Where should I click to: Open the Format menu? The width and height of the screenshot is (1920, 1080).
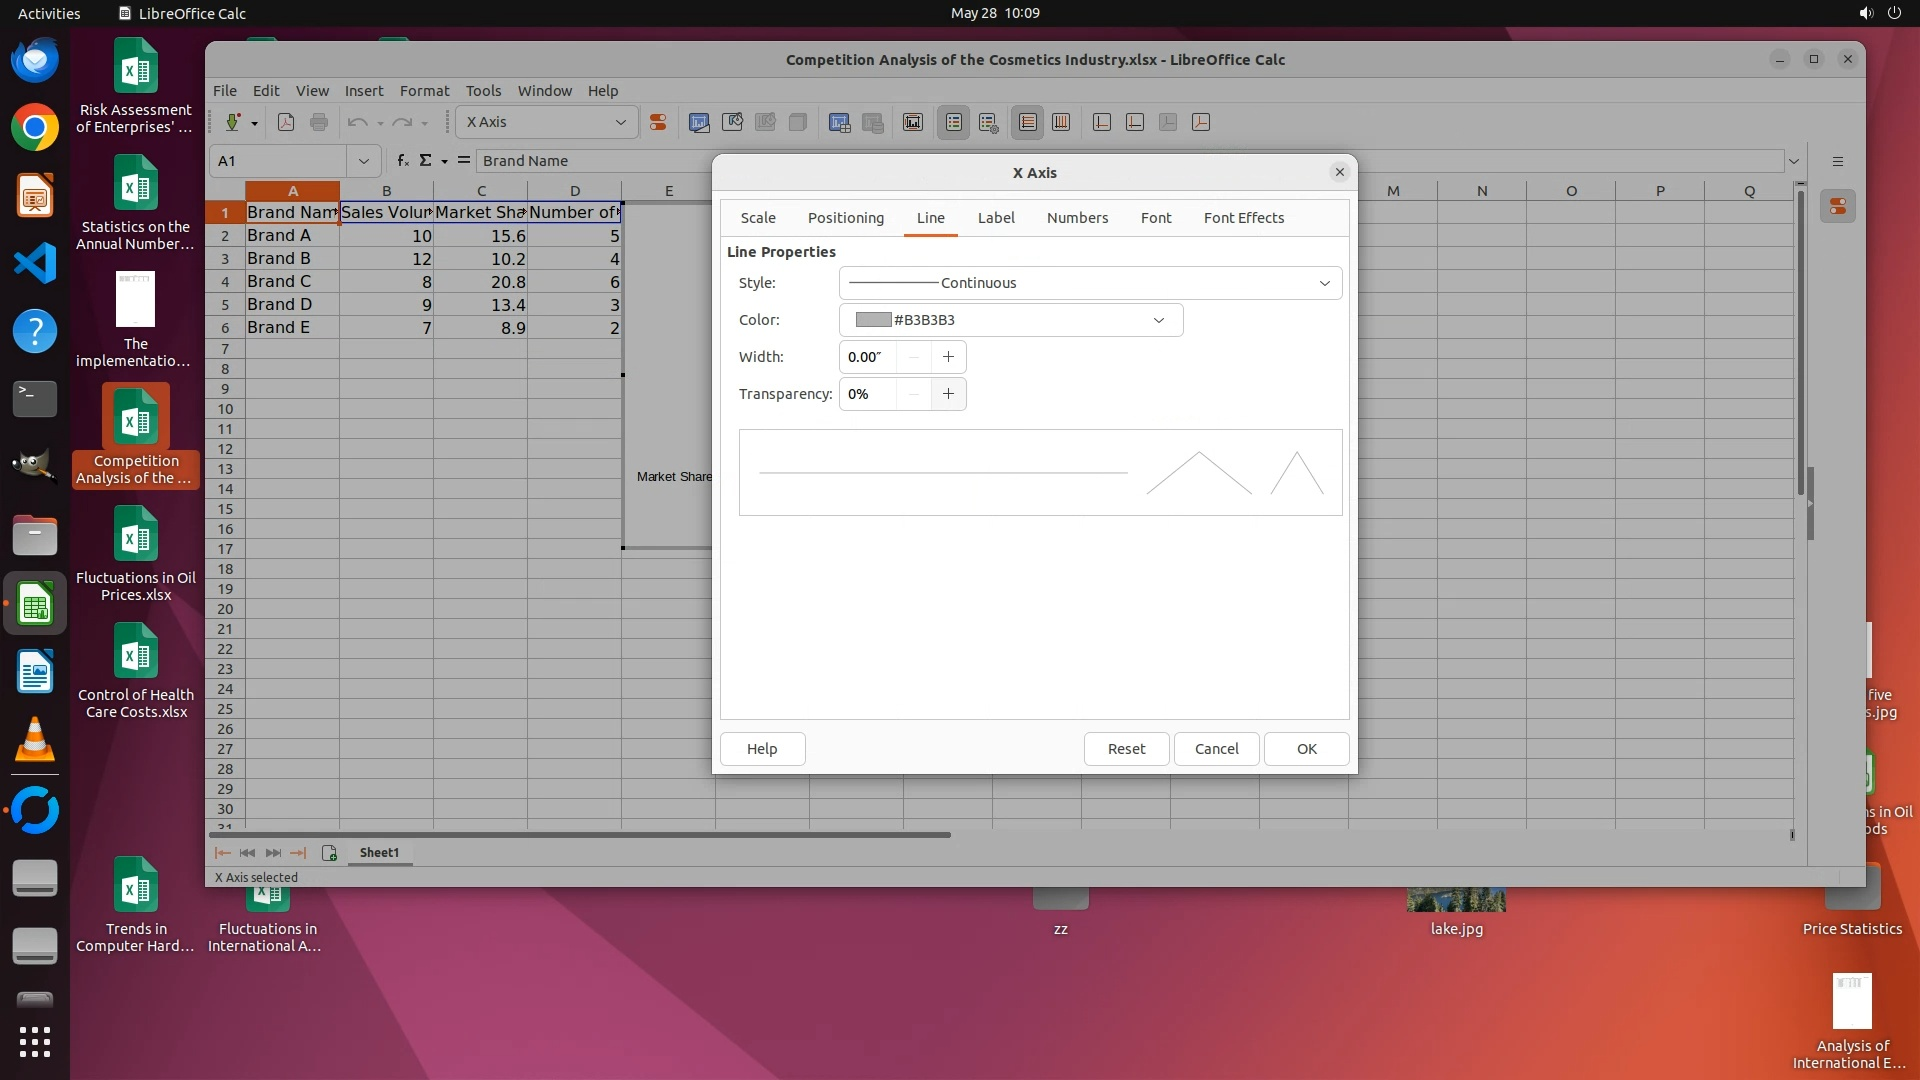pyautogui.click(x=424, y=90)
